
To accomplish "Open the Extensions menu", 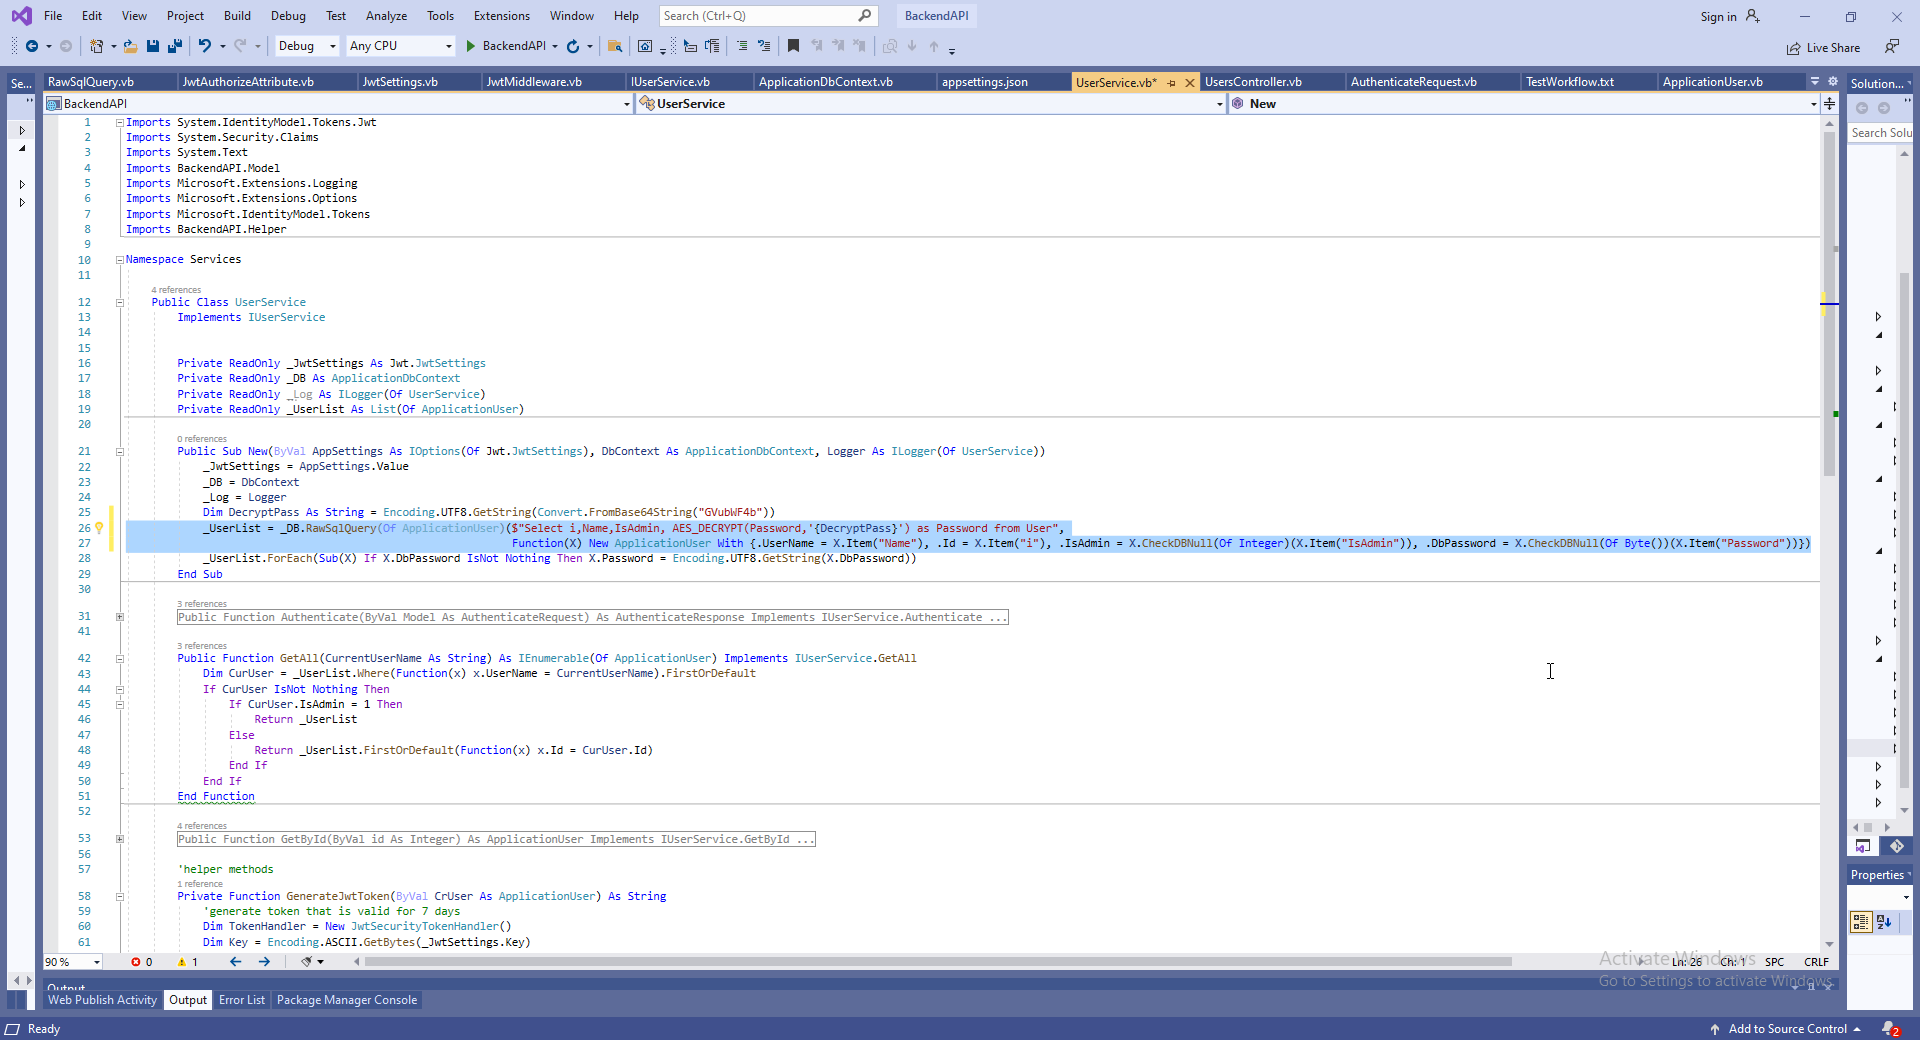I will pyautogui.click(x=502, y=16).
